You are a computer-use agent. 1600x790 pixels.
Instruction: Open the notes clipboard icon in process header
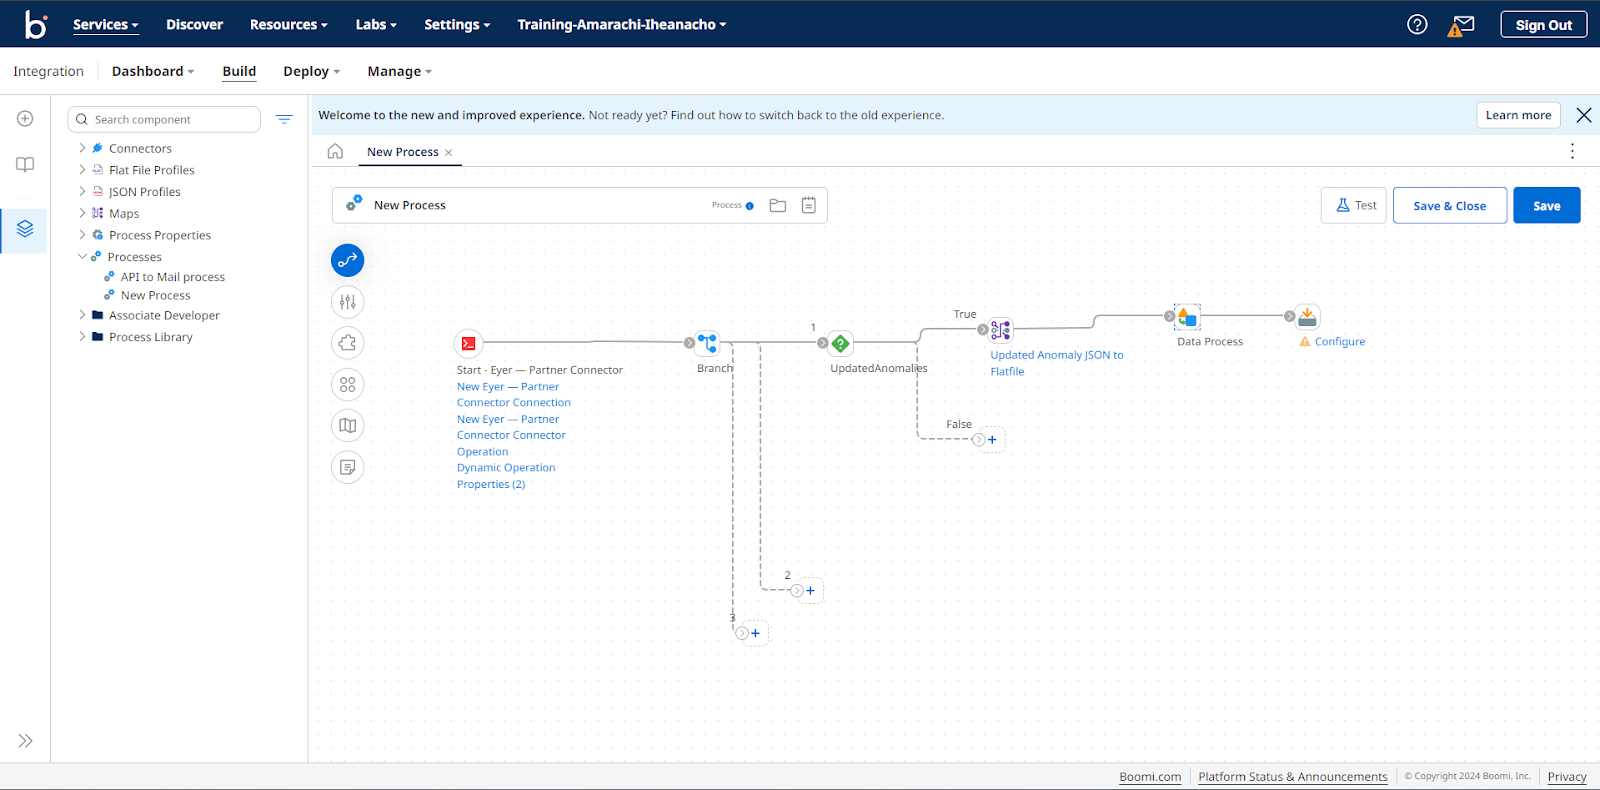click(x=809, y=205)
